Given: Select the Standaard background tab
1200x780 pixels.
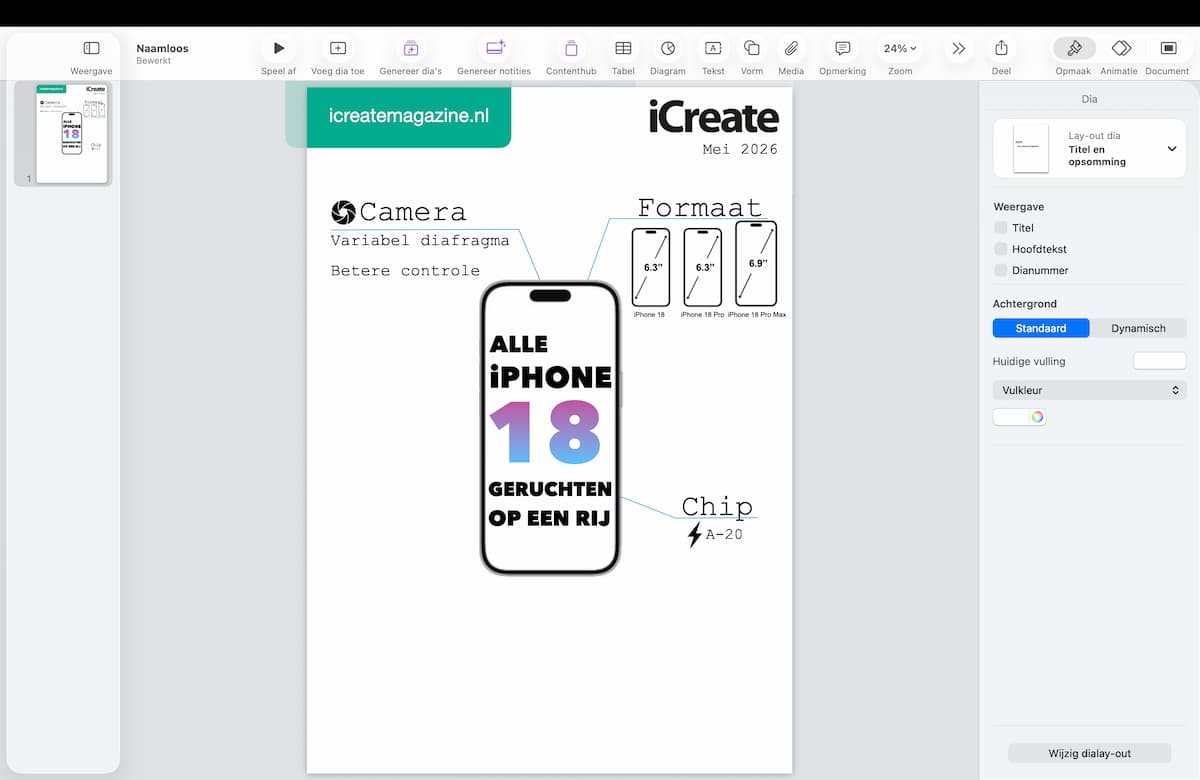Looking at the screenshot, I should pyautogui.click(x=1041, y=328).
